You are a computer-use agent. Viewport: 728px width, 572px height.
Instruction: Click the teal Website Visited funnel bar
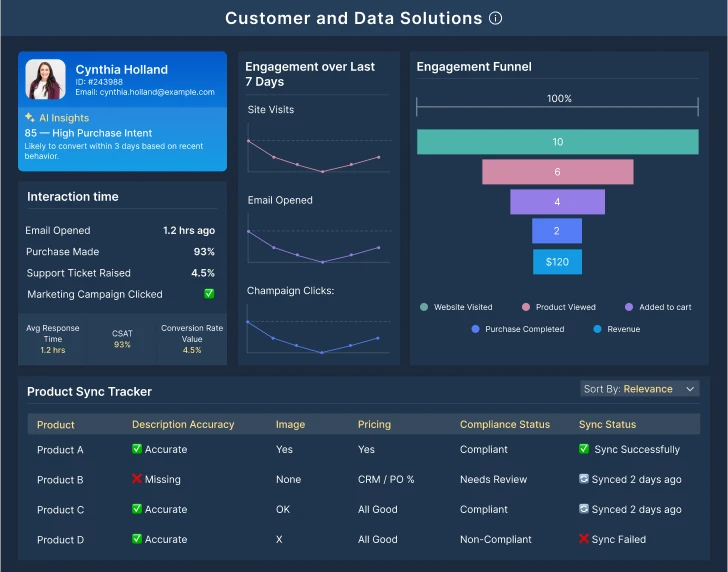coord(557,142)
